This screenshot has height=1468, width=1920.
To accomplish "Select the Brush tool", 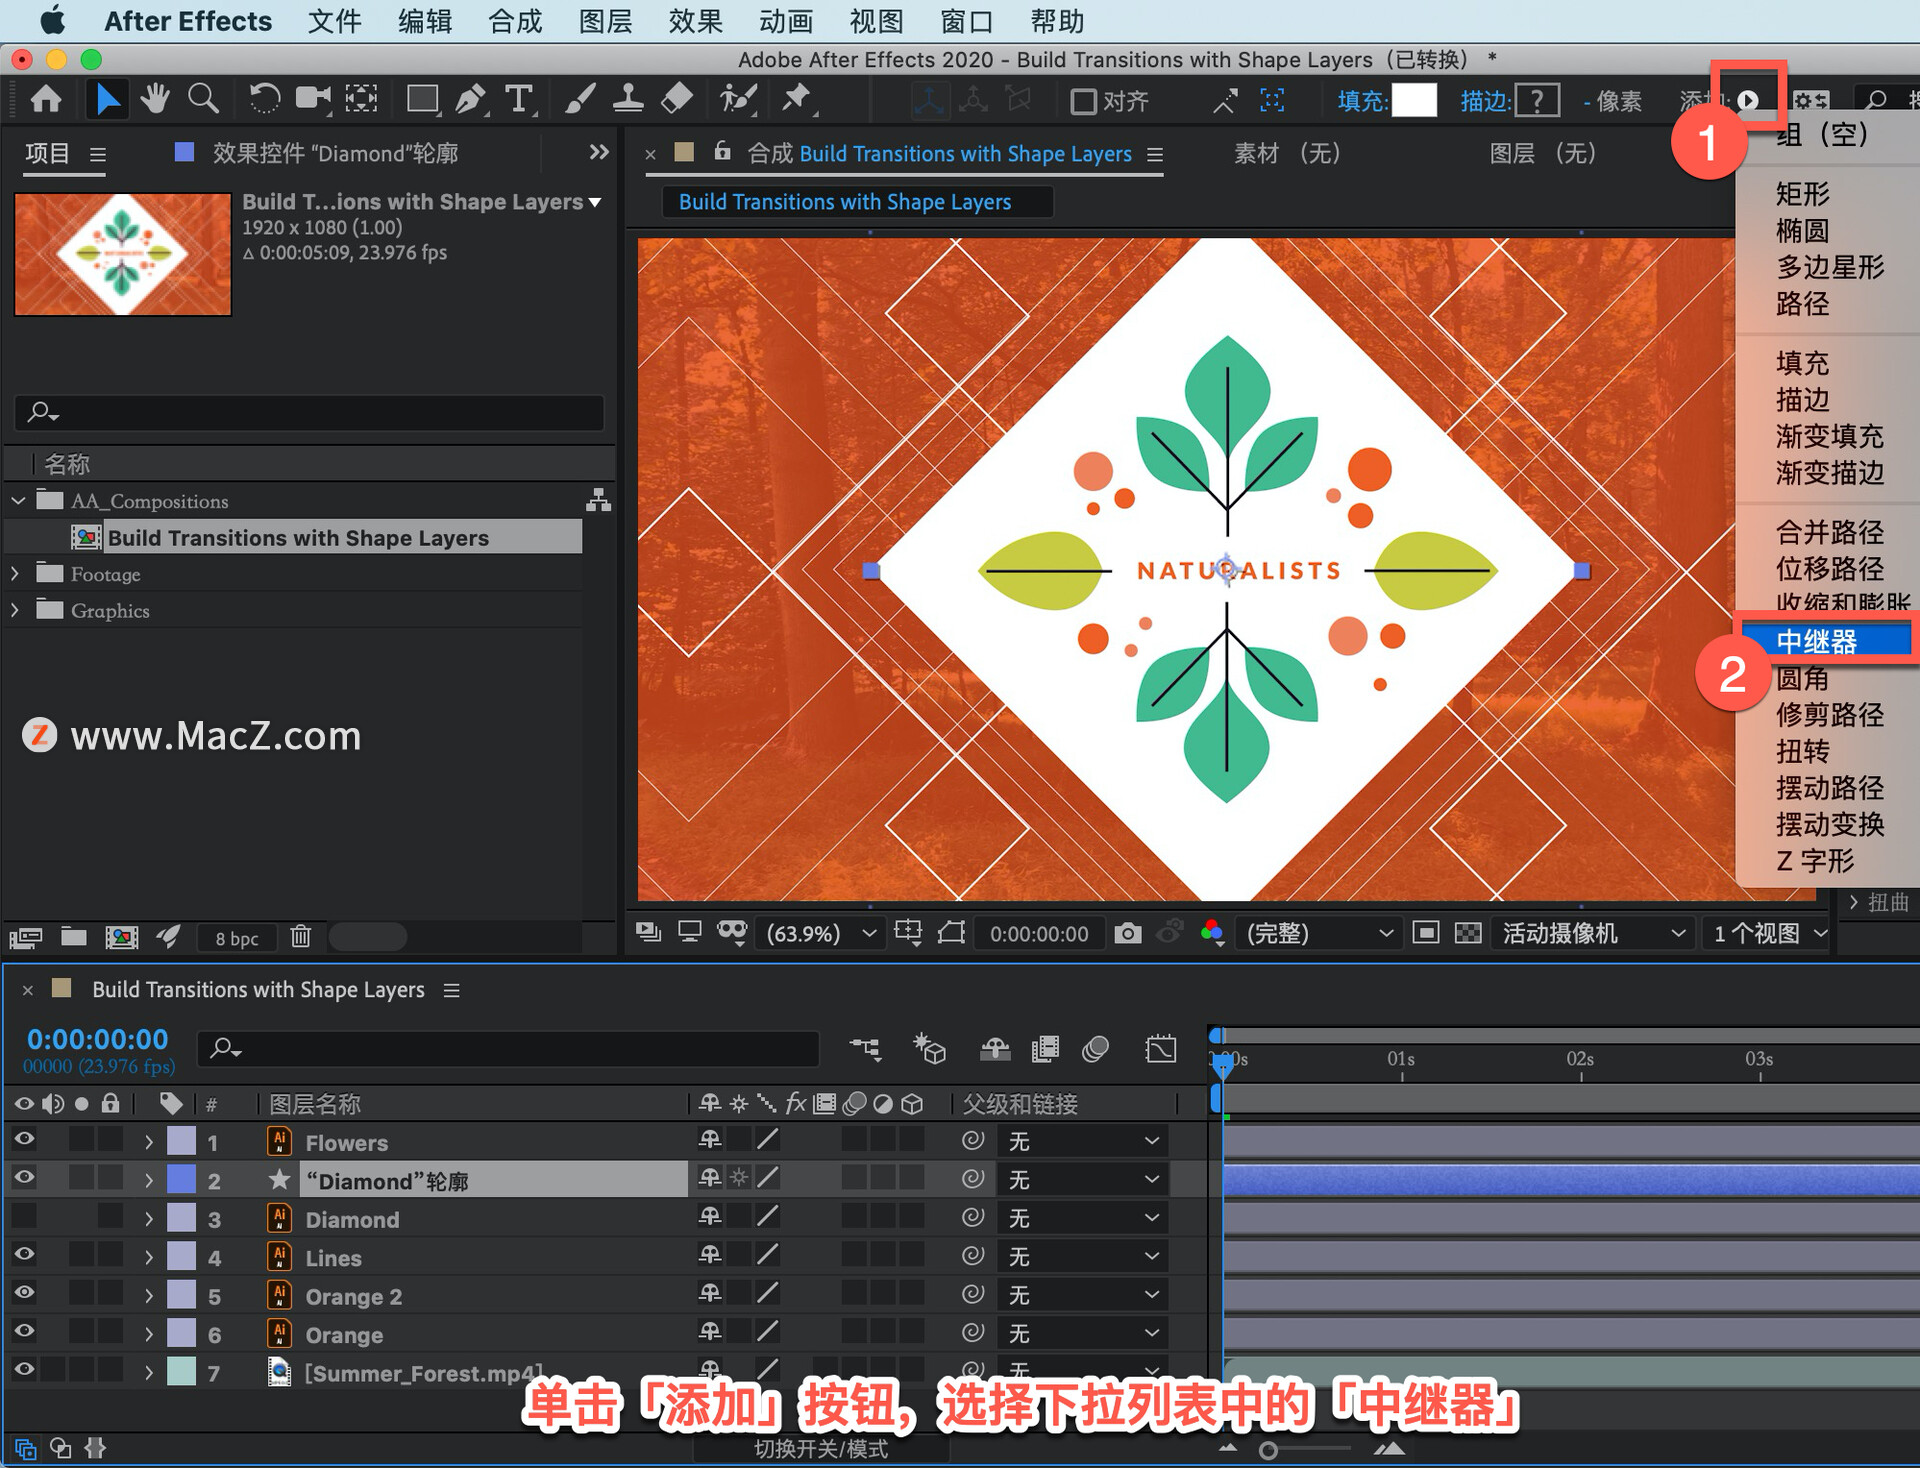I will pos(580,99).
